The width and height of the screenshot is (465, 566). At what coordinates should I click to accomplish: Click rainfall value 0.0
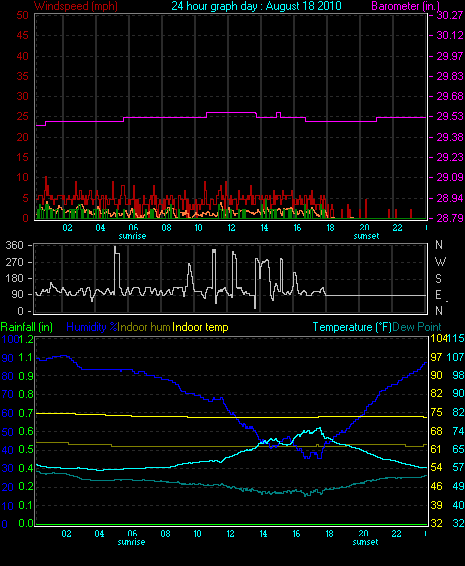click(25, 524)
